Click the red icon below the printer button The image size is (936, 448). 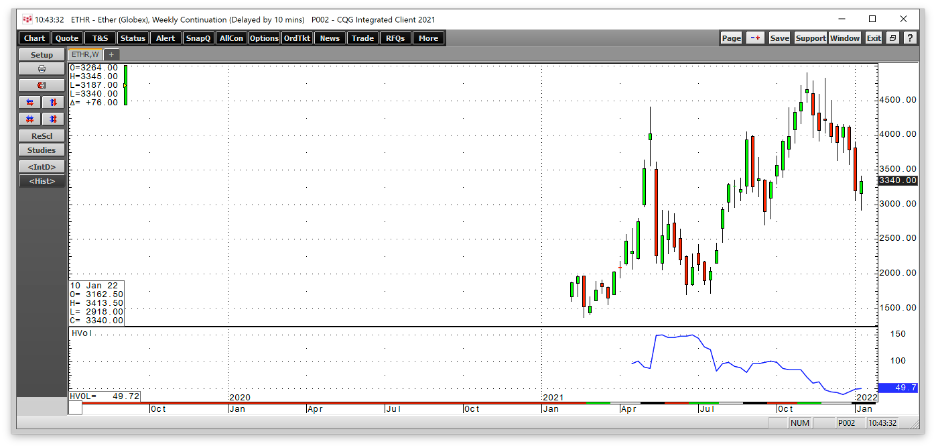pyautogui.click(x=41, y=86)
